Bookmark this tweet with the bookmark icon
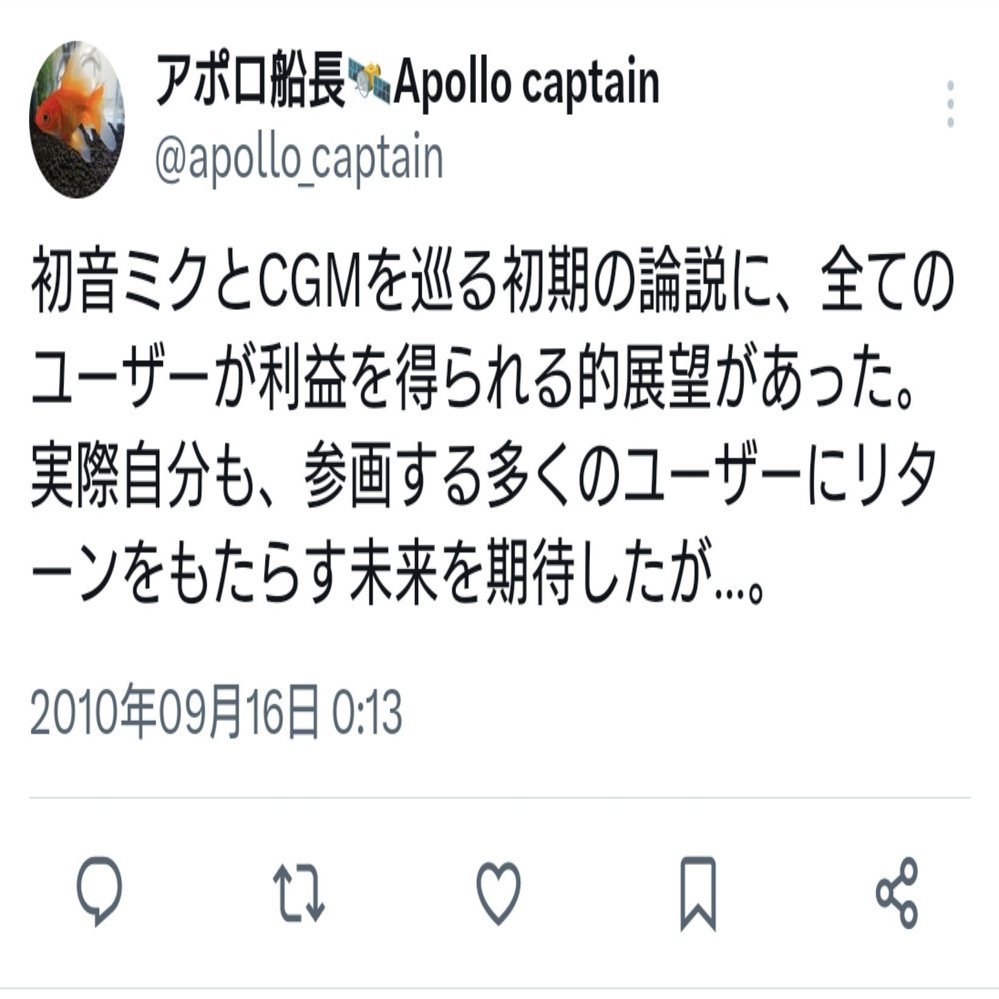The height and width of the screenshot is (999, 999). pyautogui.click(x=698, y=893)
